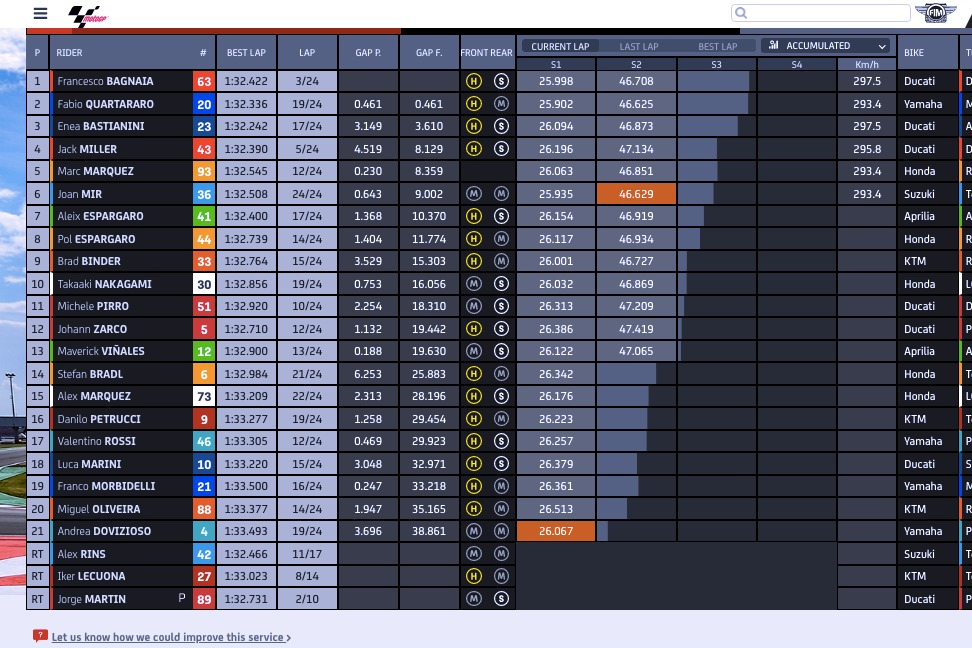Switch to the CURRENT LAP view
The width and height of the screenshot is (972, 648).
(x=560, y=46)
